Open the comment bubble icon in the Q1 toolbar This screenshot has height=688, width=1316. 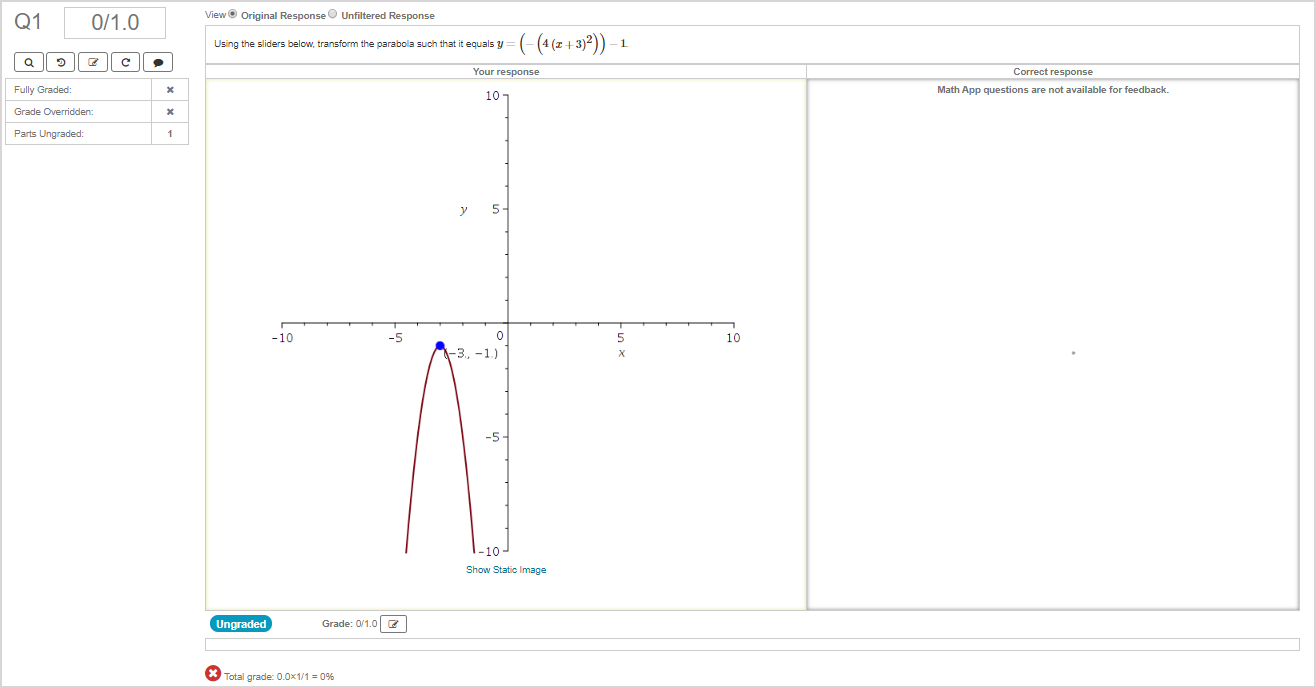(157, 62)
